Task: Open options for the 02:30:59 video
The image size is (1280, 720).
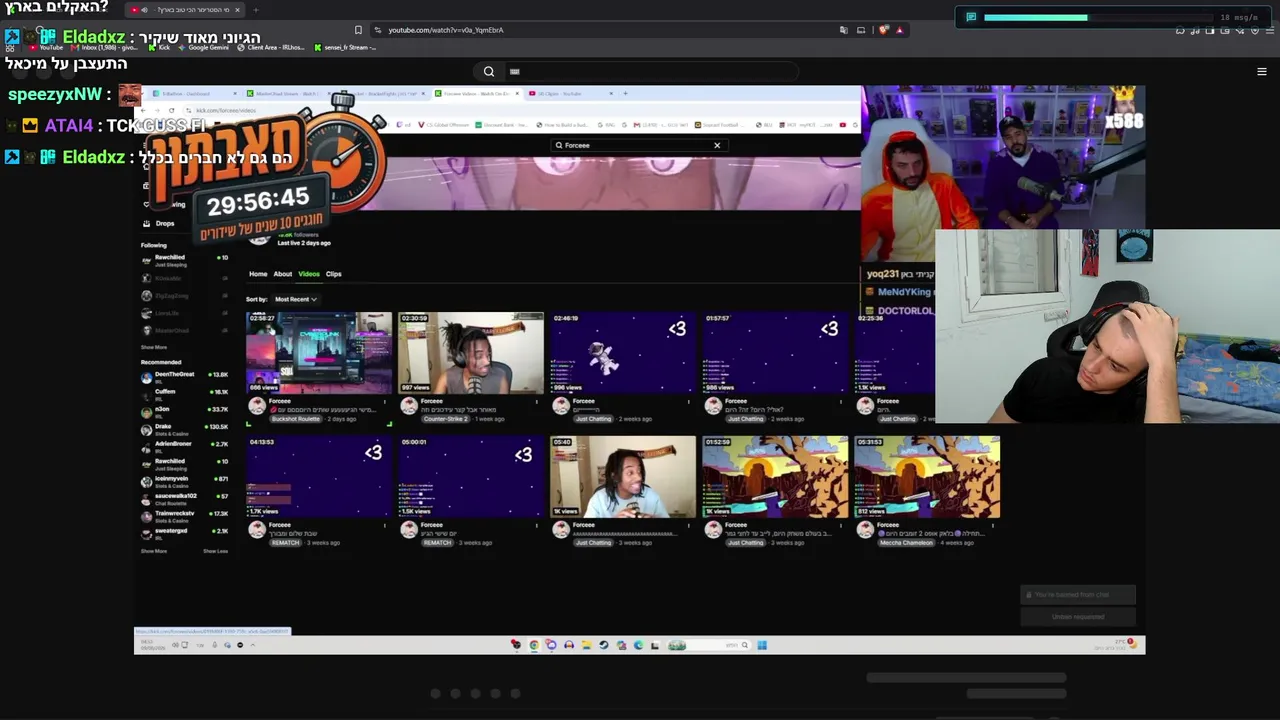Action: click(537, 402)
